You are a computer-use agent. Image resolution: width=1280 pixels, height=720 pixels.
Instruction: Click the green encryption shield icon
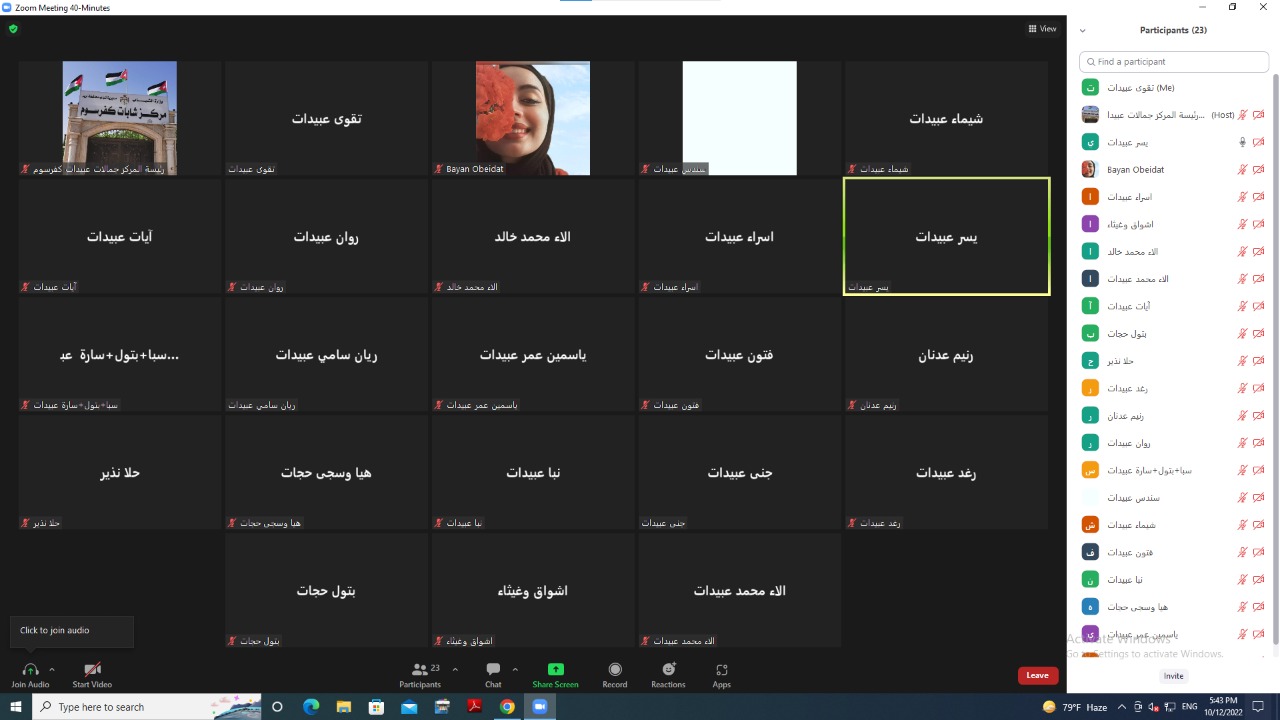pos(13,29)
